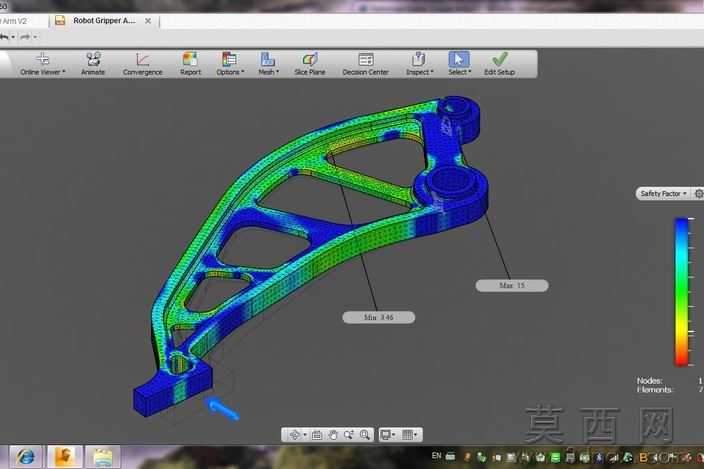
Task: Expand the Grid and Snaps dropdown arrow
Action: point(416,434)
